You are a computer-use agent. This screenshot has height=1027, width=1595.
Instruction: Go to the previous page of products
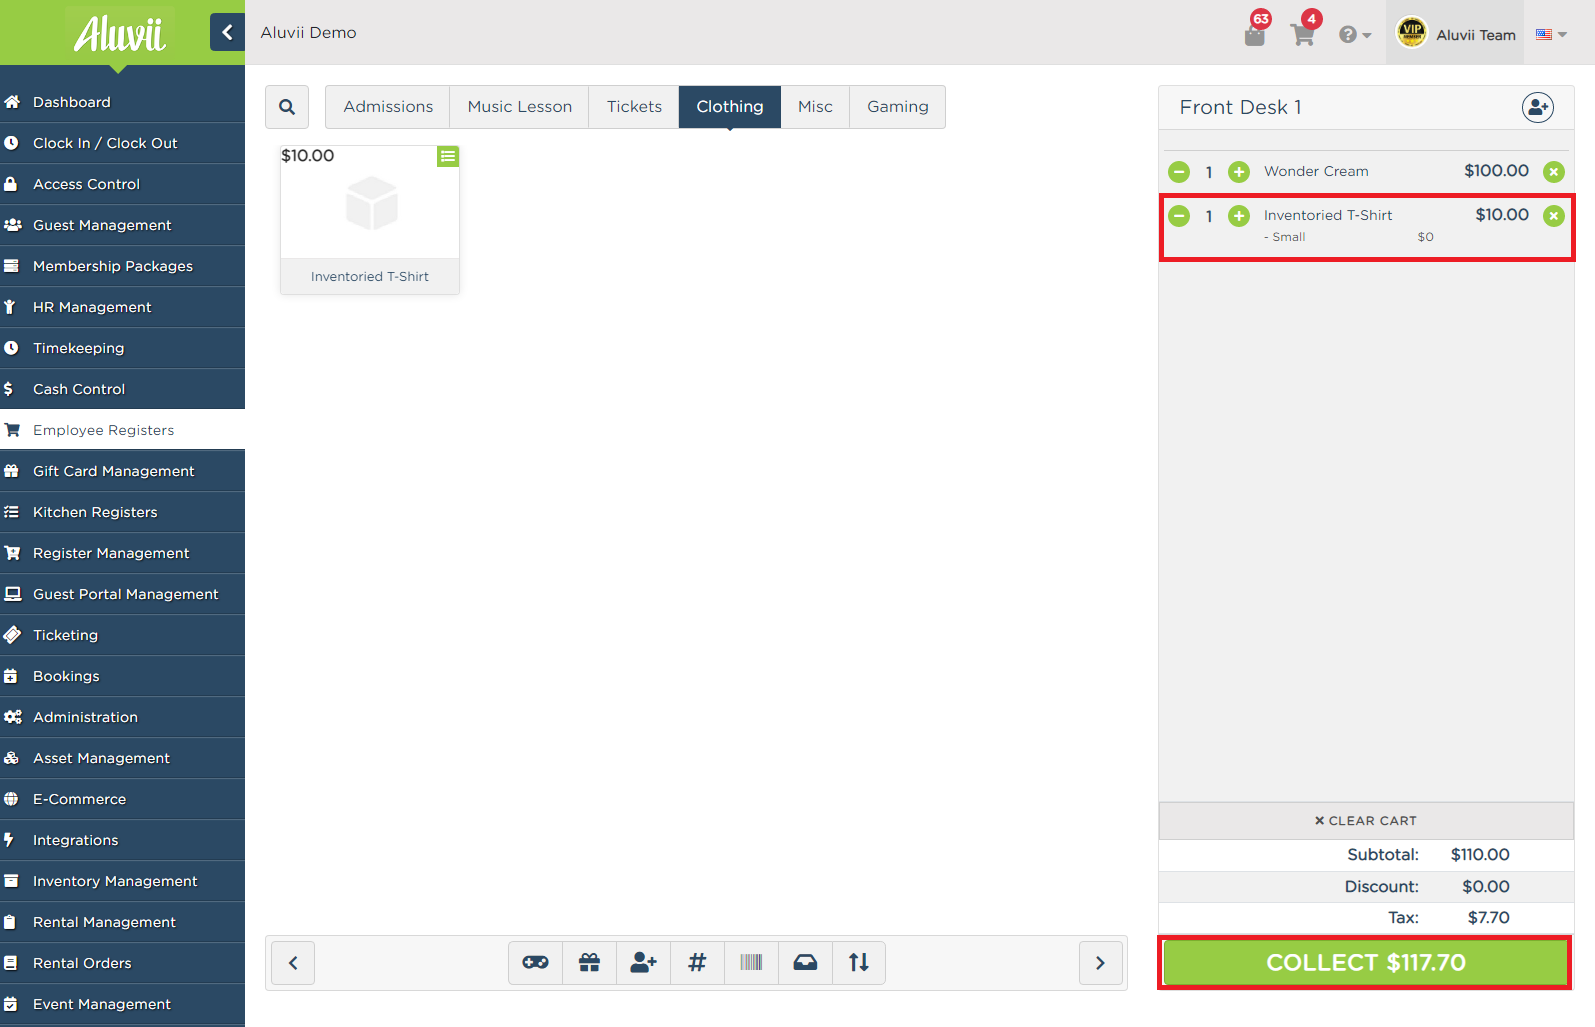coord(293,963)
